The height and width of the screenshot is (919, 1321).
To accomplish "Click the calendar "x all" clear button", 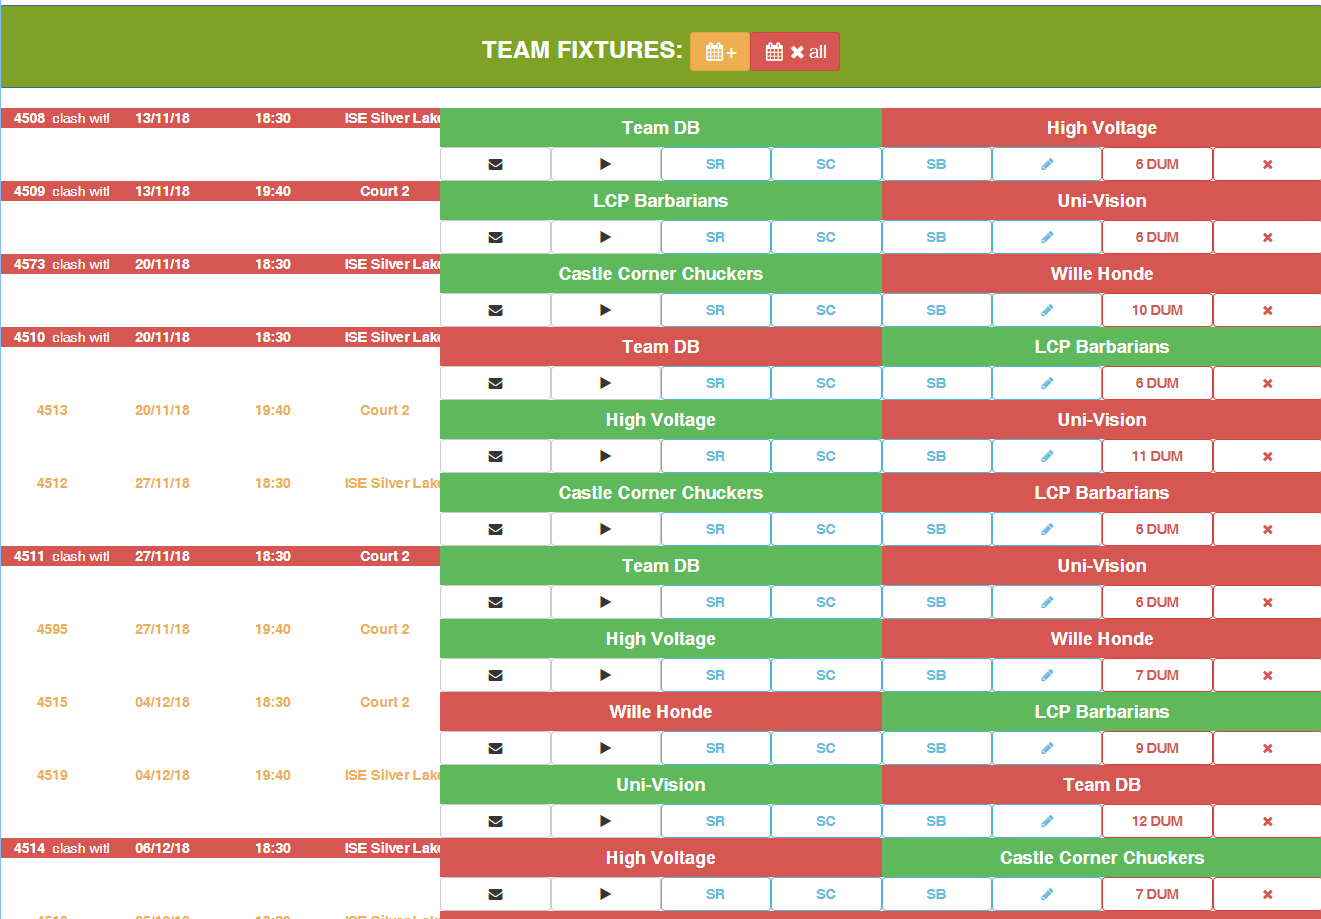I will pos(794,50).
